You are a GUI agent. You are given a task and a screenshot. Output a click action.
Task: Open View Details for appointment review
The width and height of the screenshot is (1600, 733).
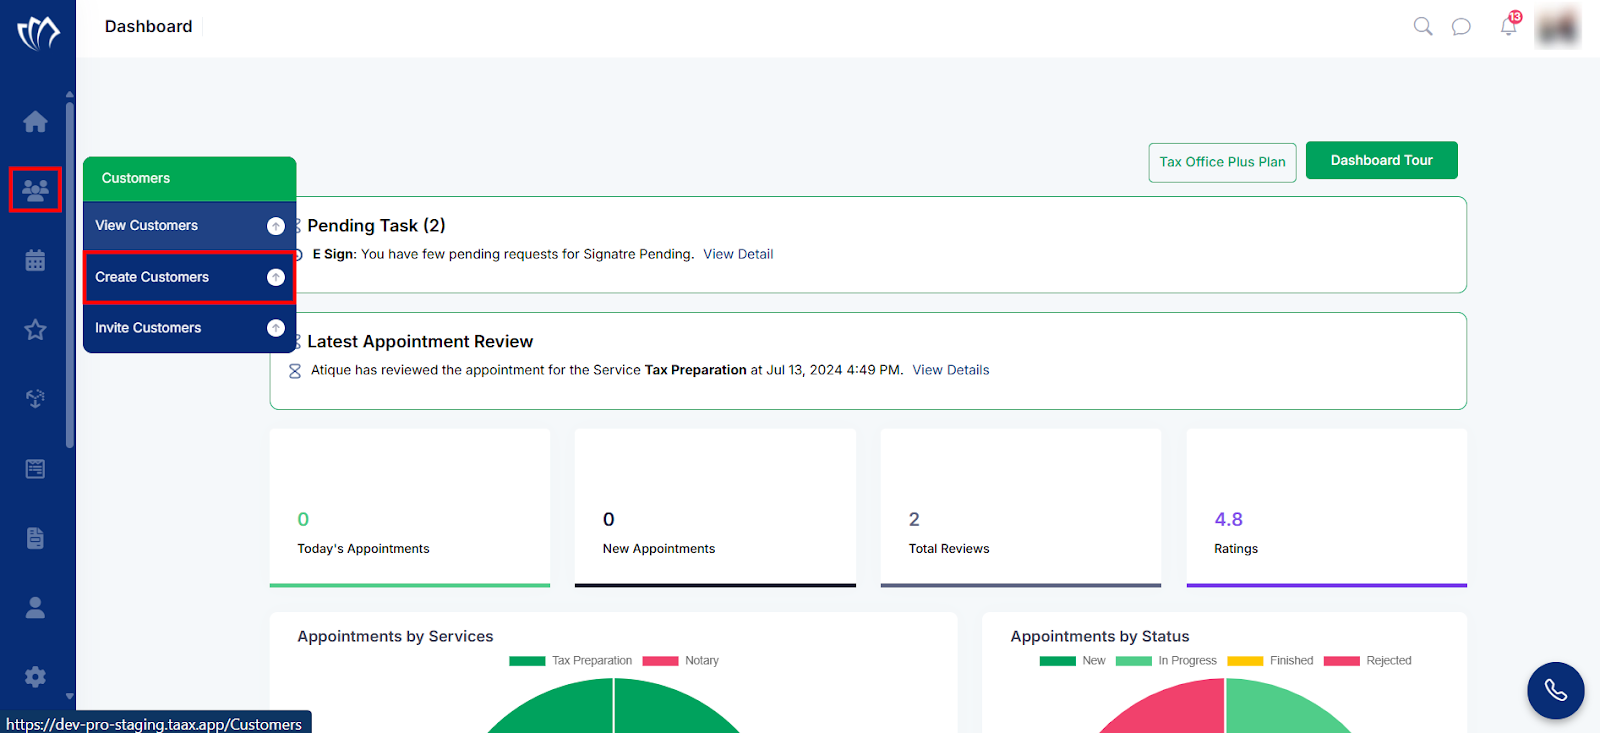[x=950, y=370]
